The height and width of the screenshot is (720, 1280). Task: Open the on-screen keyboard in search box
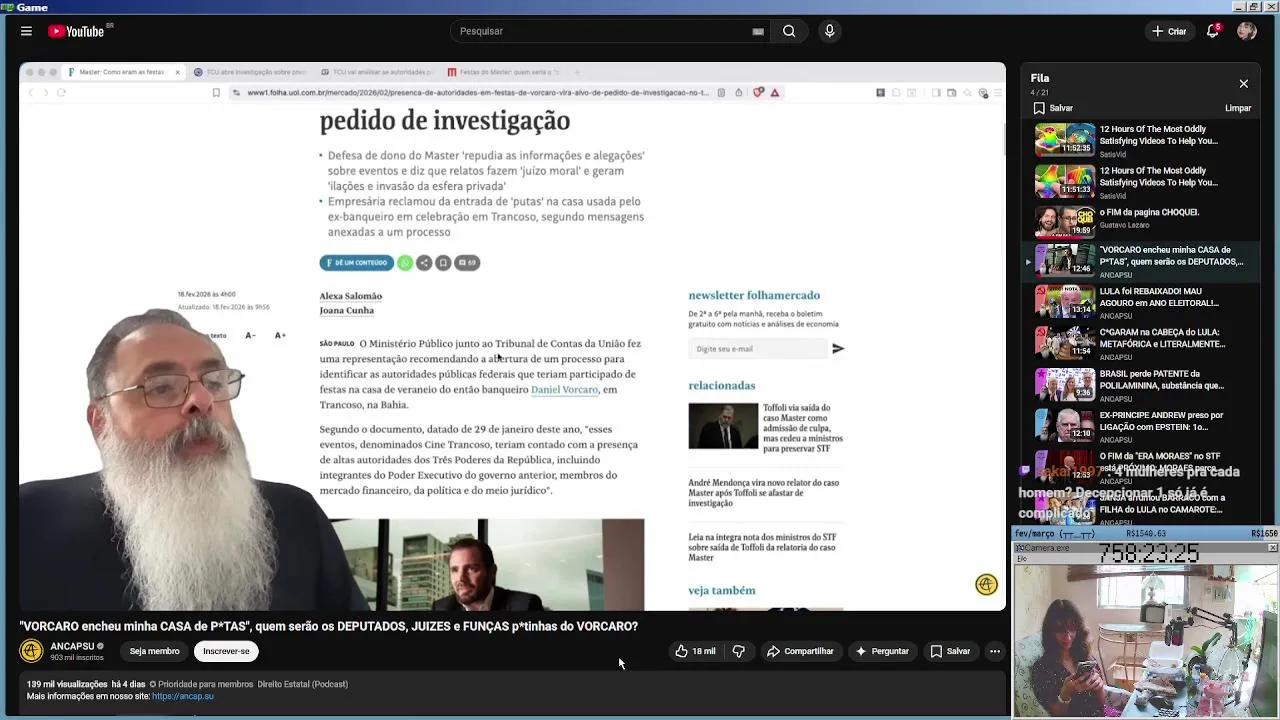(758, 31)
